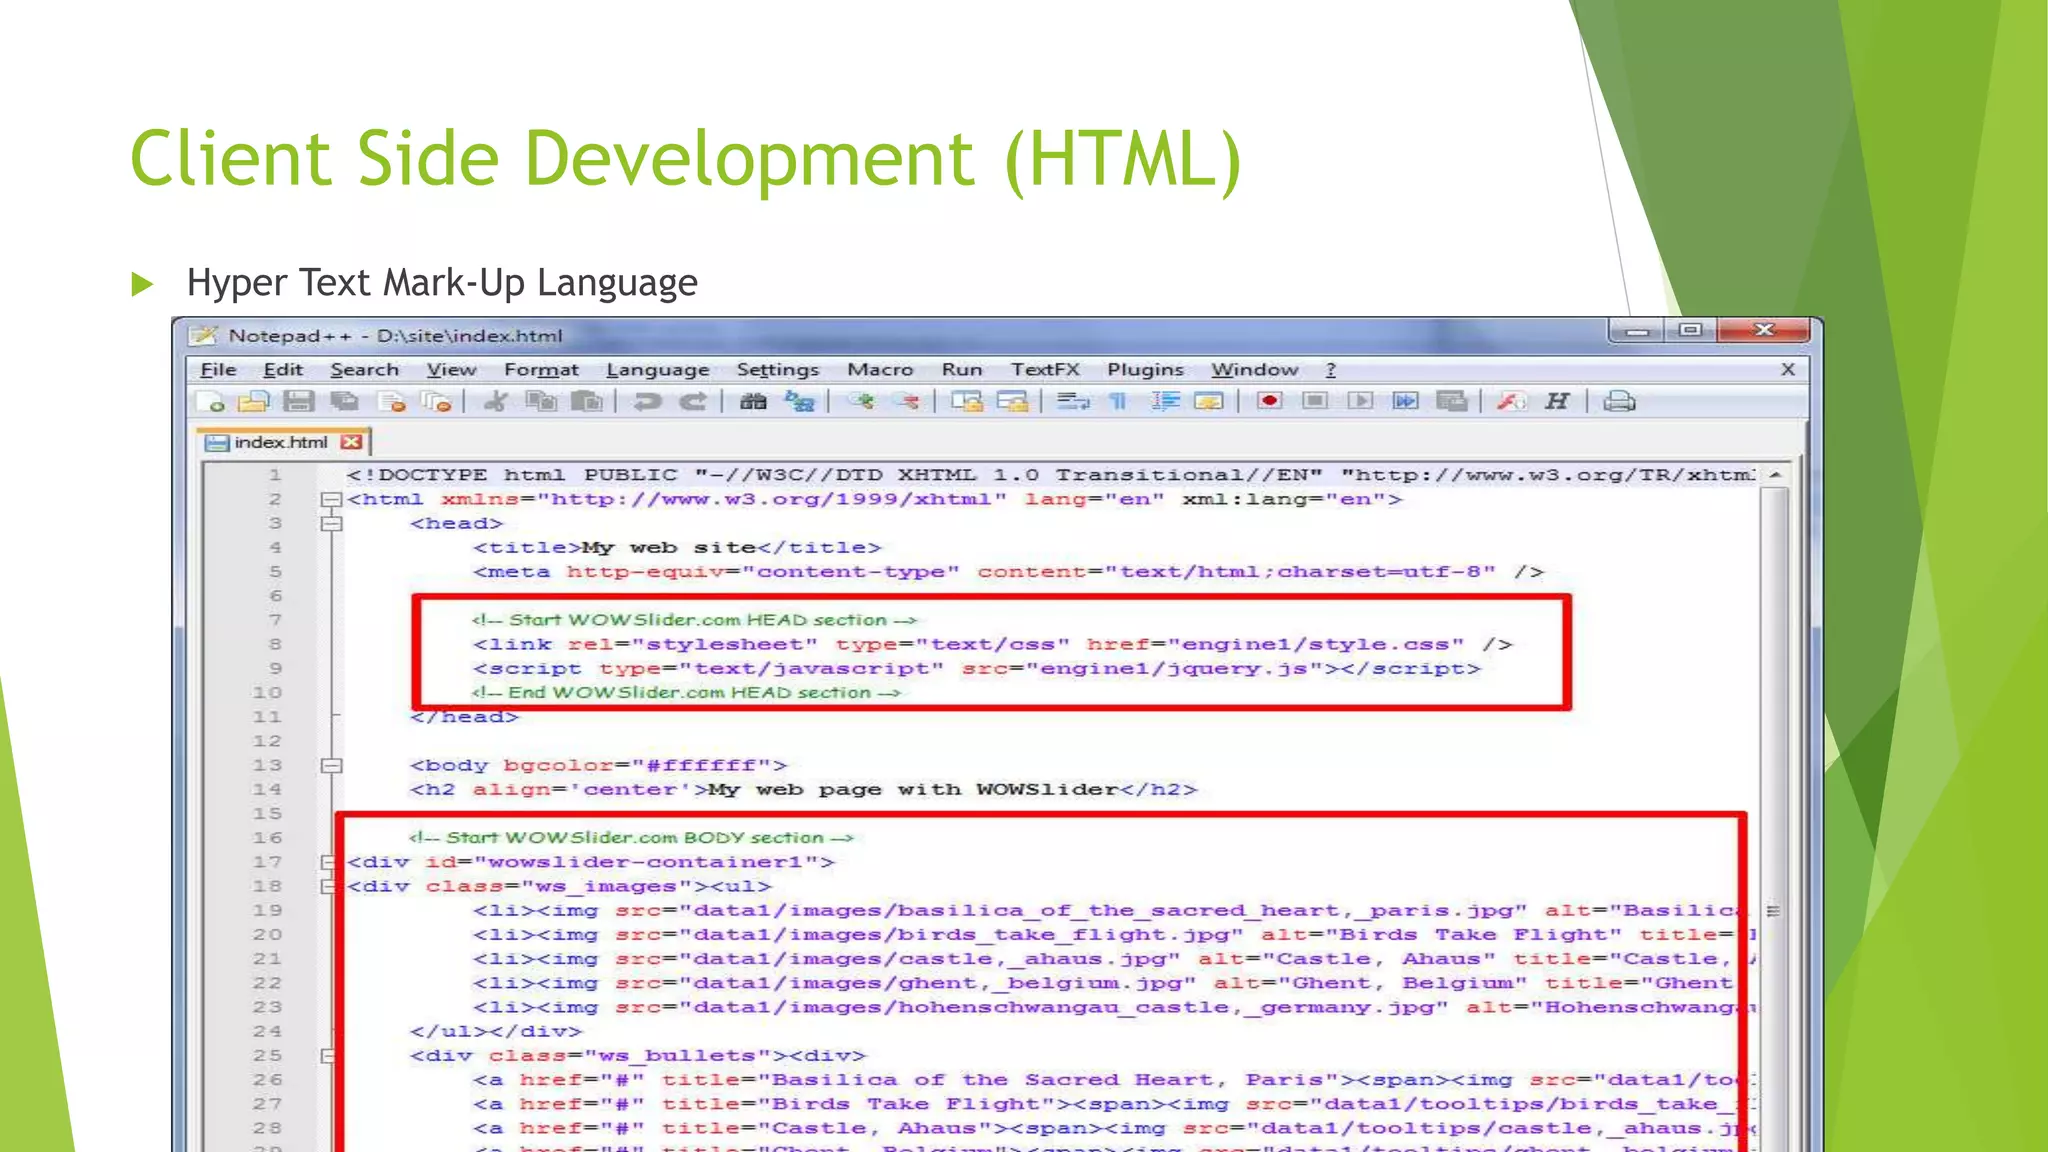Viewport: 2048px width, 1152px height.
Task: Click the red function list plugin icon
Action: pos(1511,402)
